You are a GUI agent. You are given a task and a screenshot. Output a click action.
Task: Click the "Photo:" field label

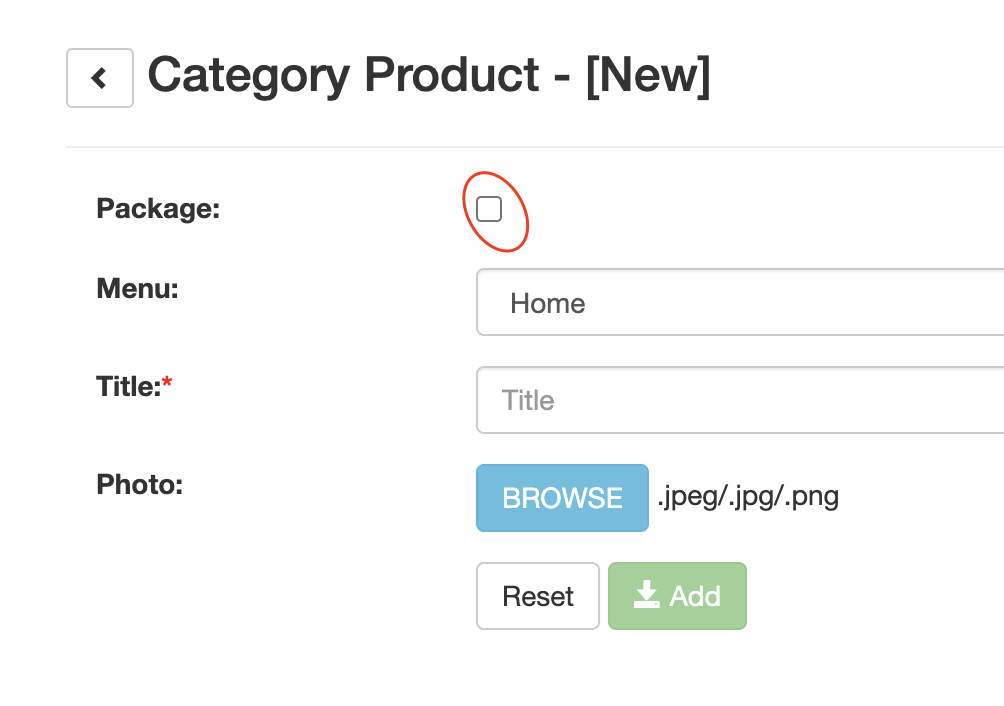(x=140, y=484)
